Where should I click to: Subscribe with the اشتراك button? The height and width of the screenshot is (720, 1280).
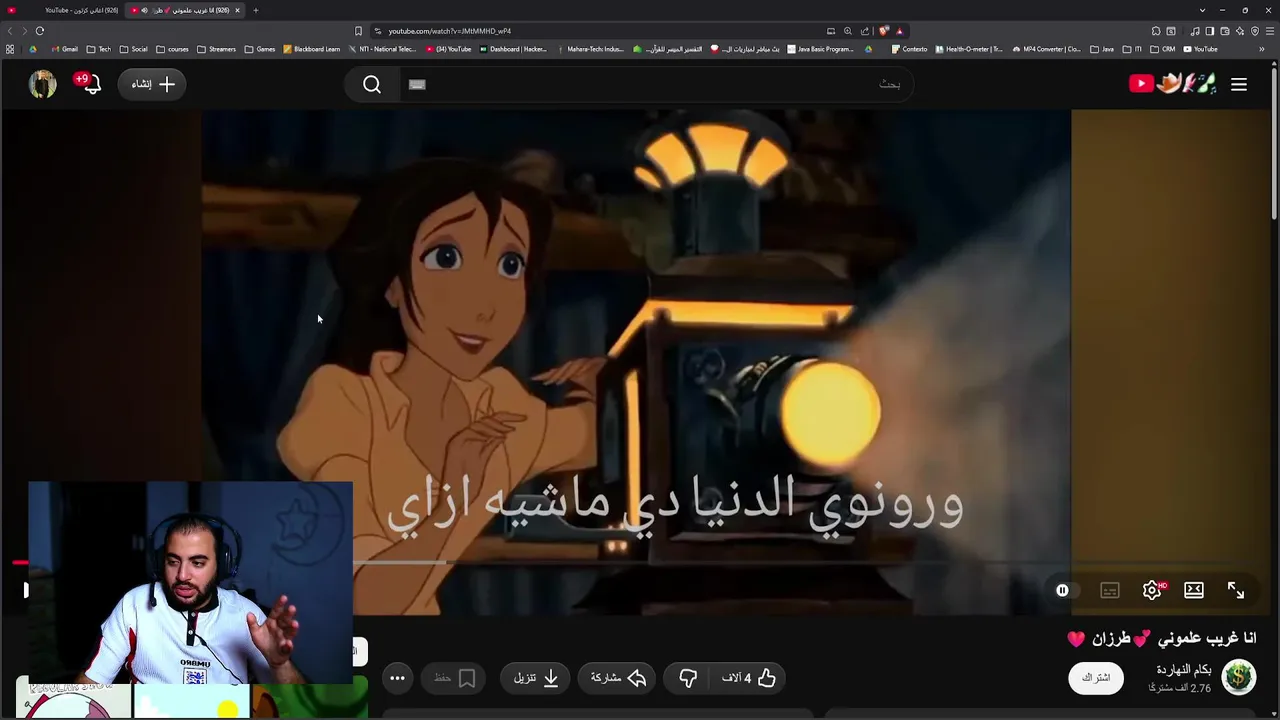(x=1096, y=678)
